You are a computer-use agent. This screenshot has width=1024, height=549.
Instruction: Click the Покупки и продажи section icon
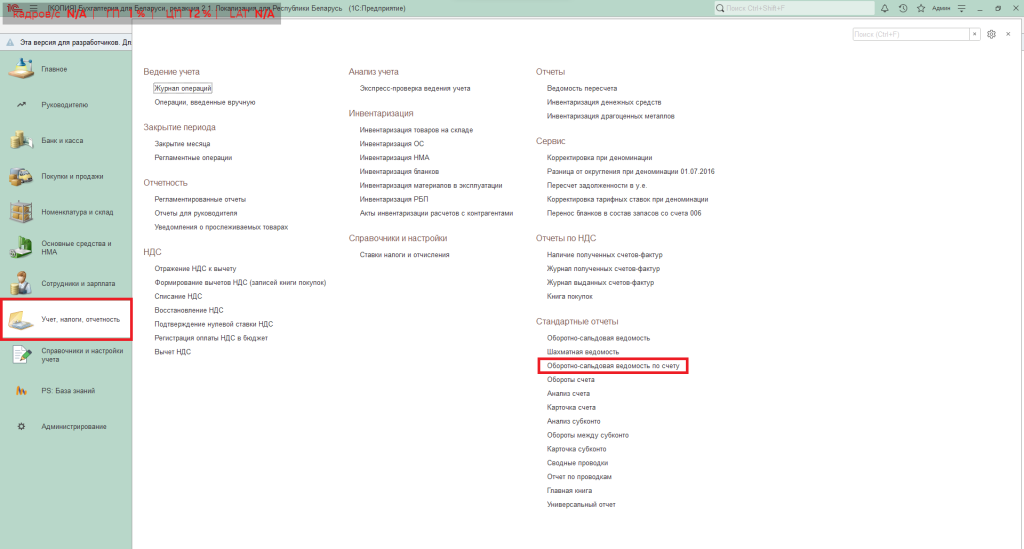(x=21, y=176)
